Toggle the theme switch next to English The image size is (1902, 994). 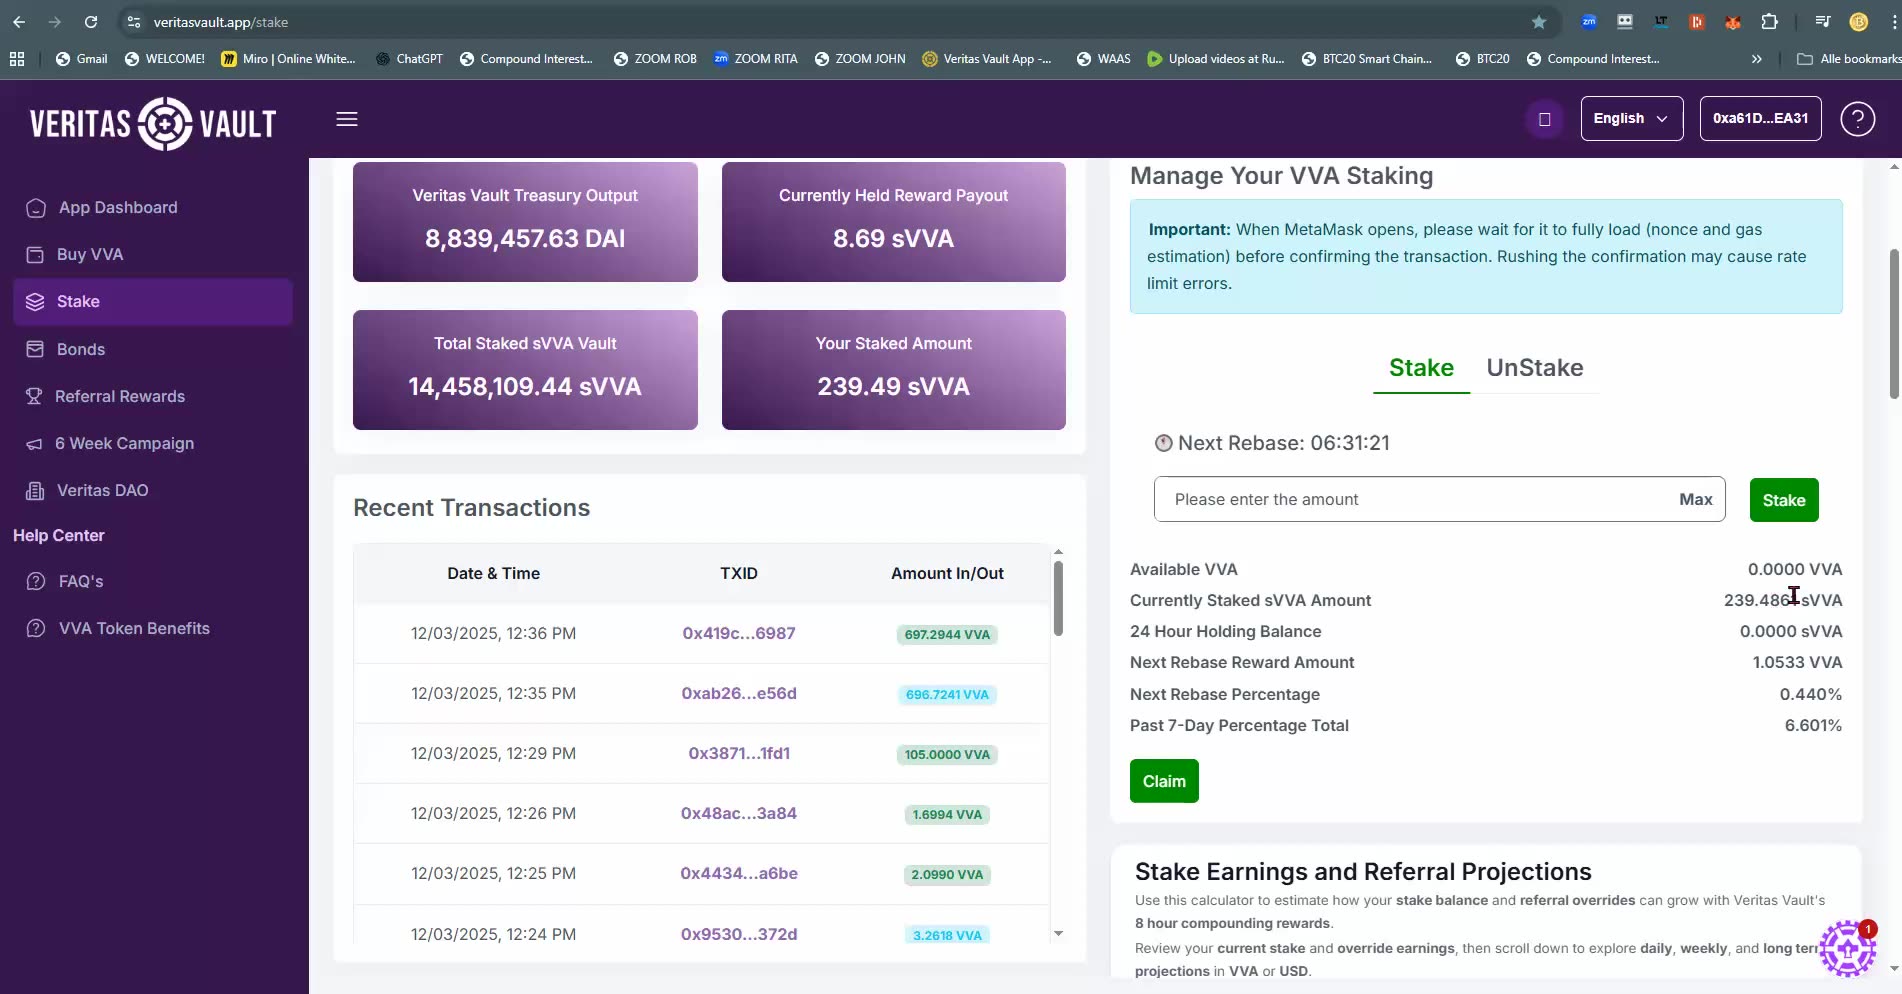[1544, 118]
